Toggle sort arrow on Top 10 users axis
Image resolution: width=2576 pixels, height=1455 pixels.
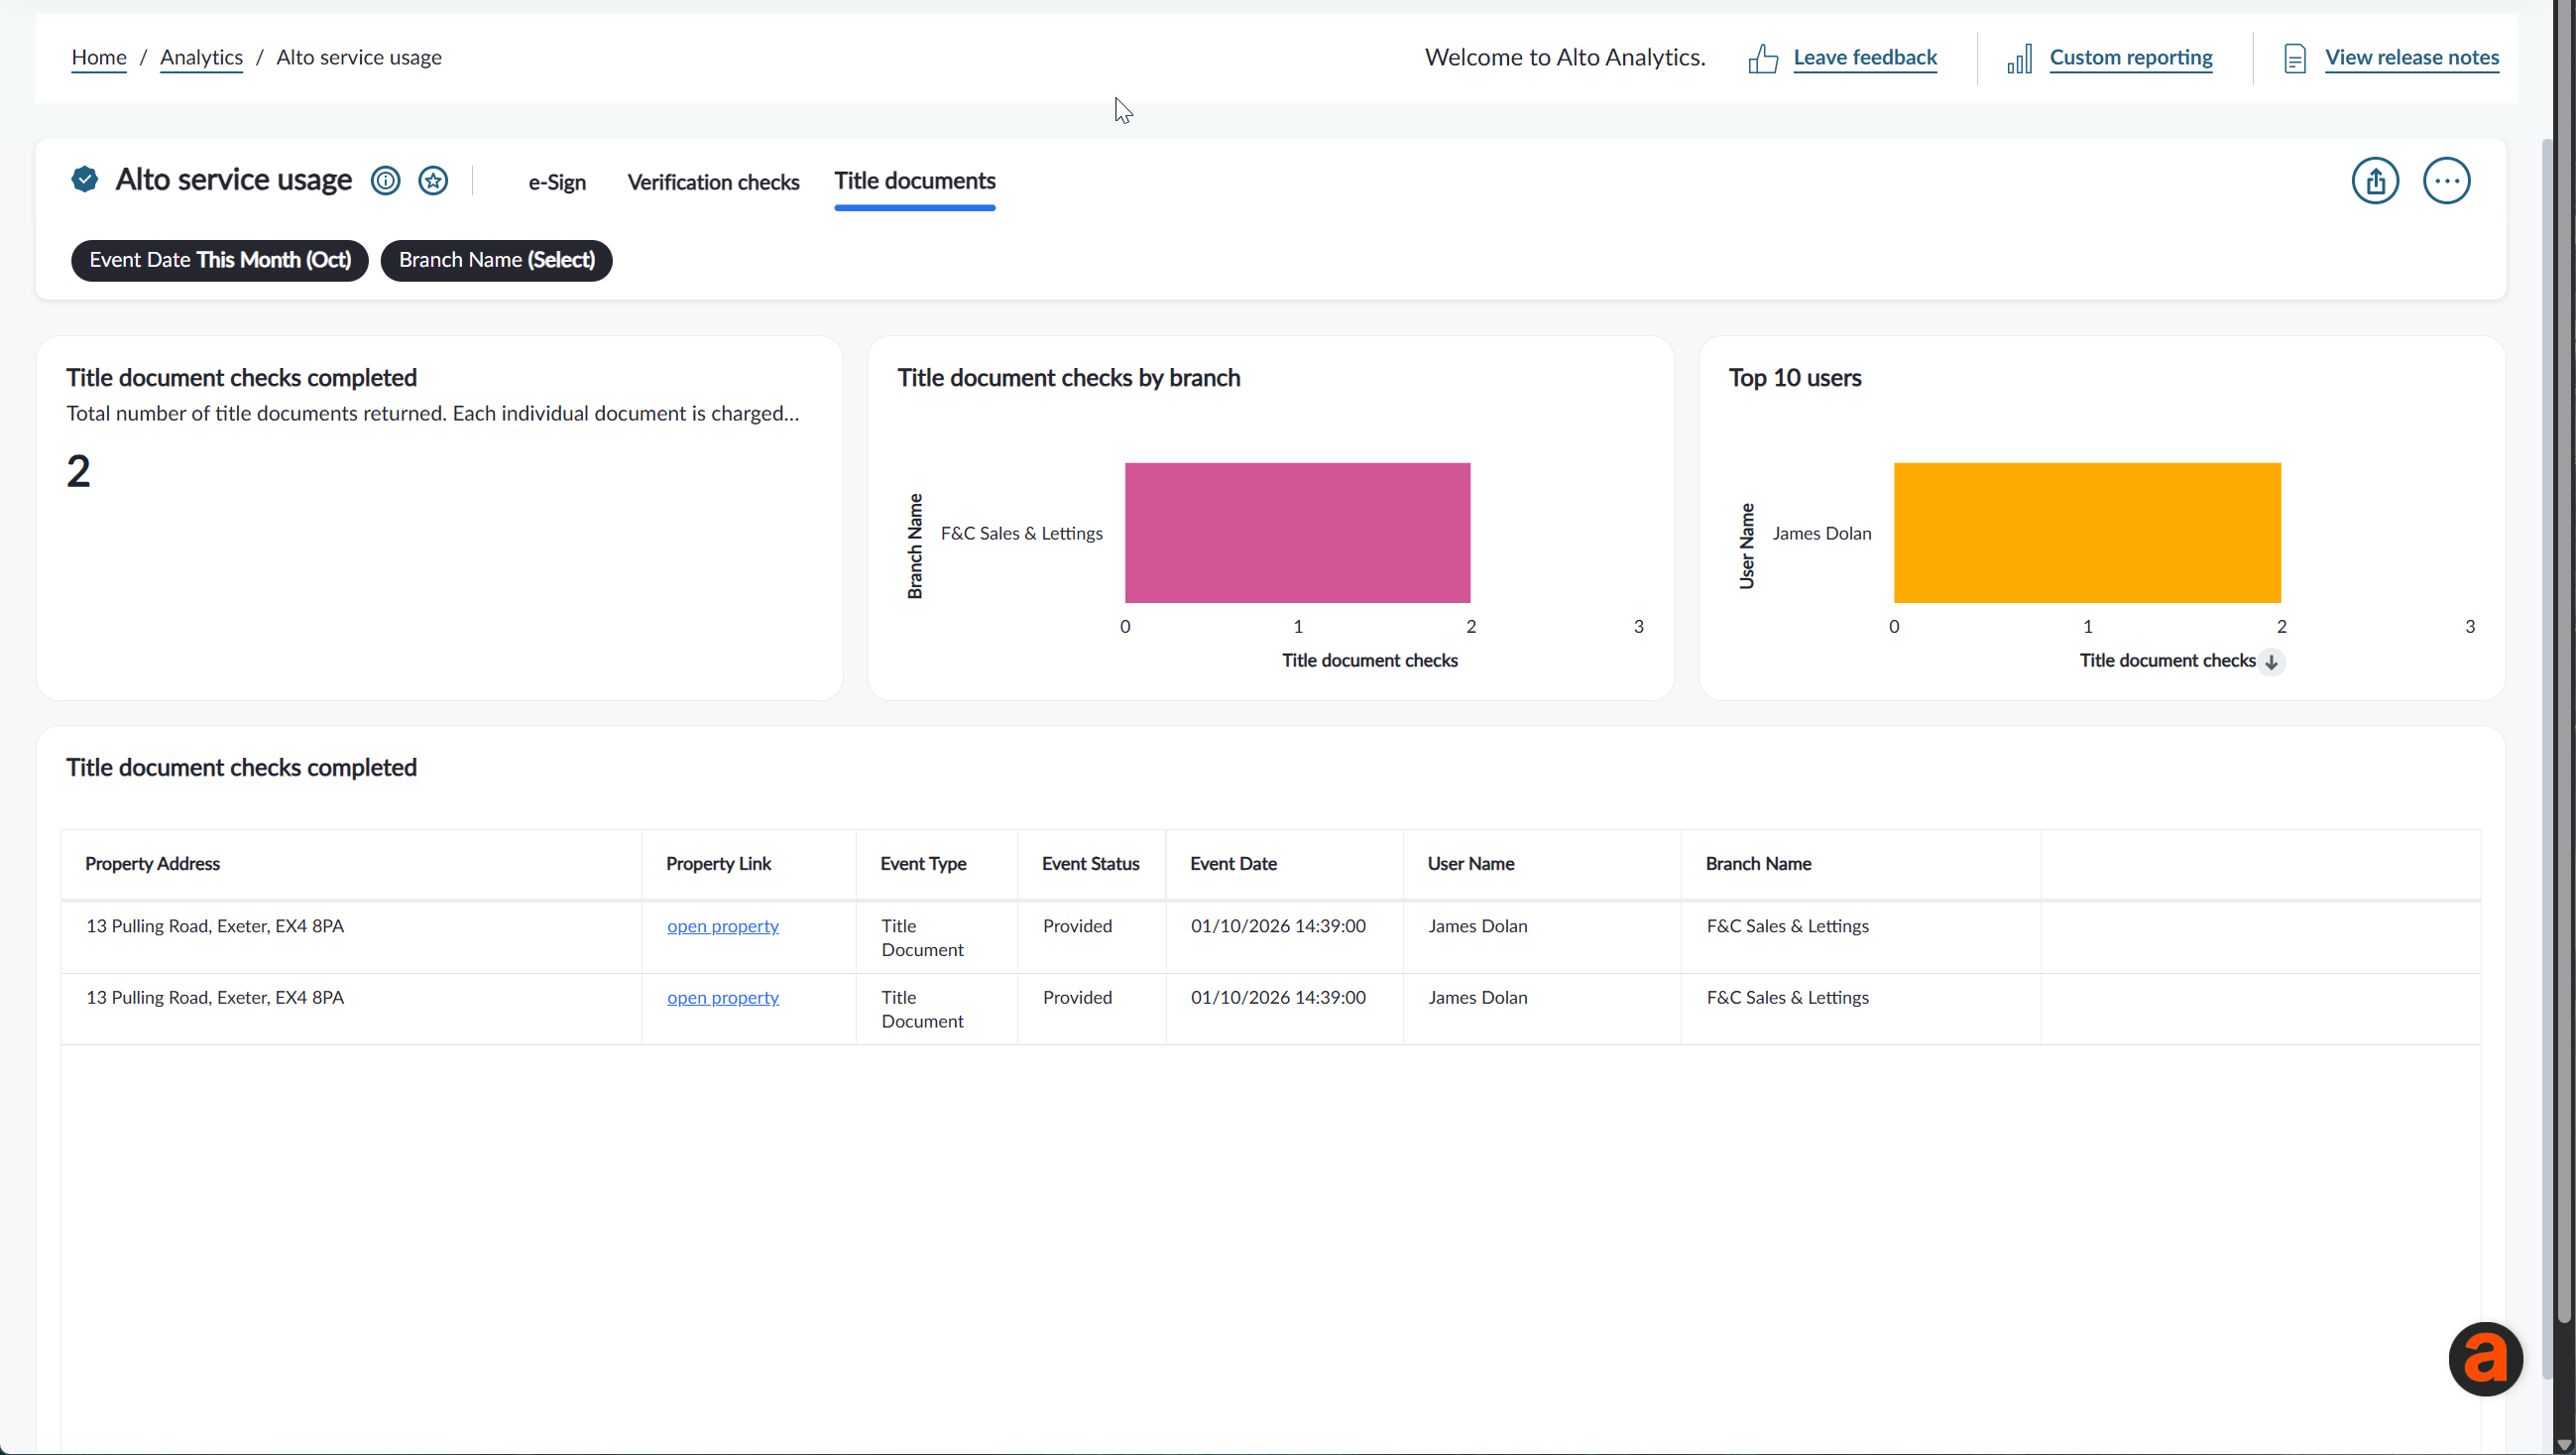tap(2271, 662)
